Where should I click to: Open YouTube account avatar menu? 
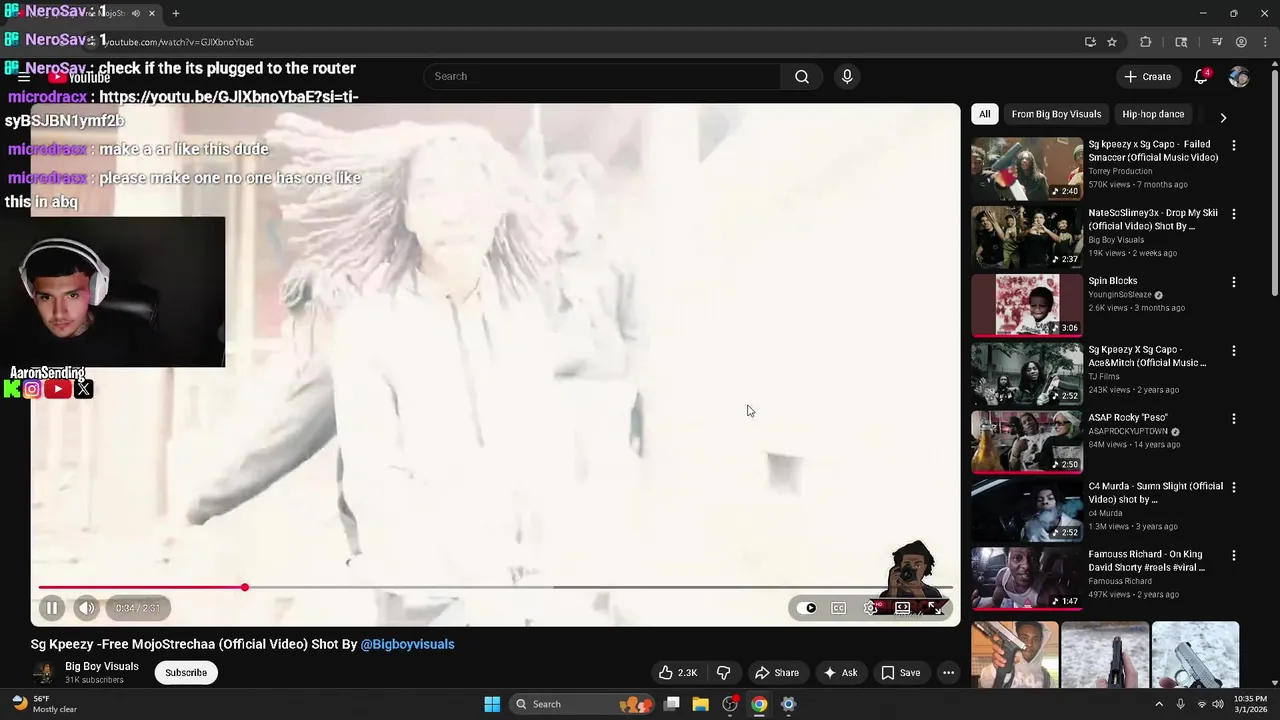(1239, 76)
